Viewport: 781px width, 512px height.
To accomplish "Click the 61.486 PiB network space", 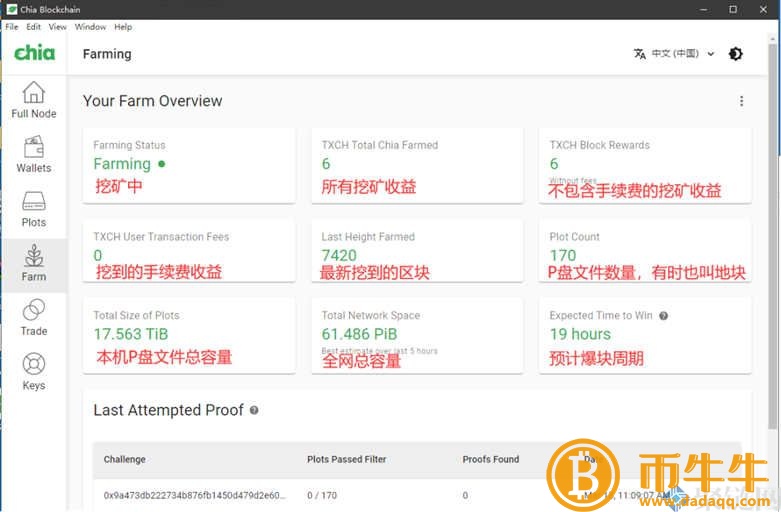I will click(x=359, y=334).
